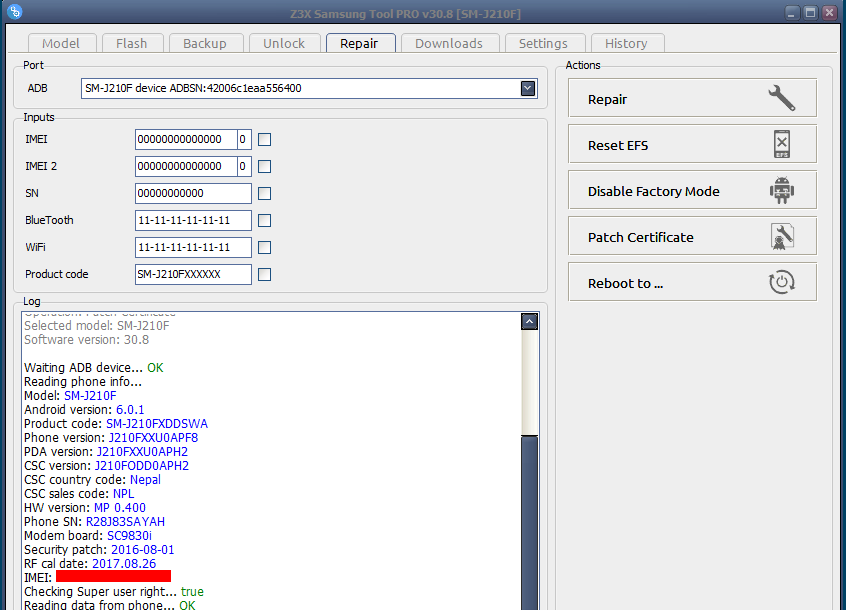Click CSC version J210FODD0APH2 in log

(142, 466)
